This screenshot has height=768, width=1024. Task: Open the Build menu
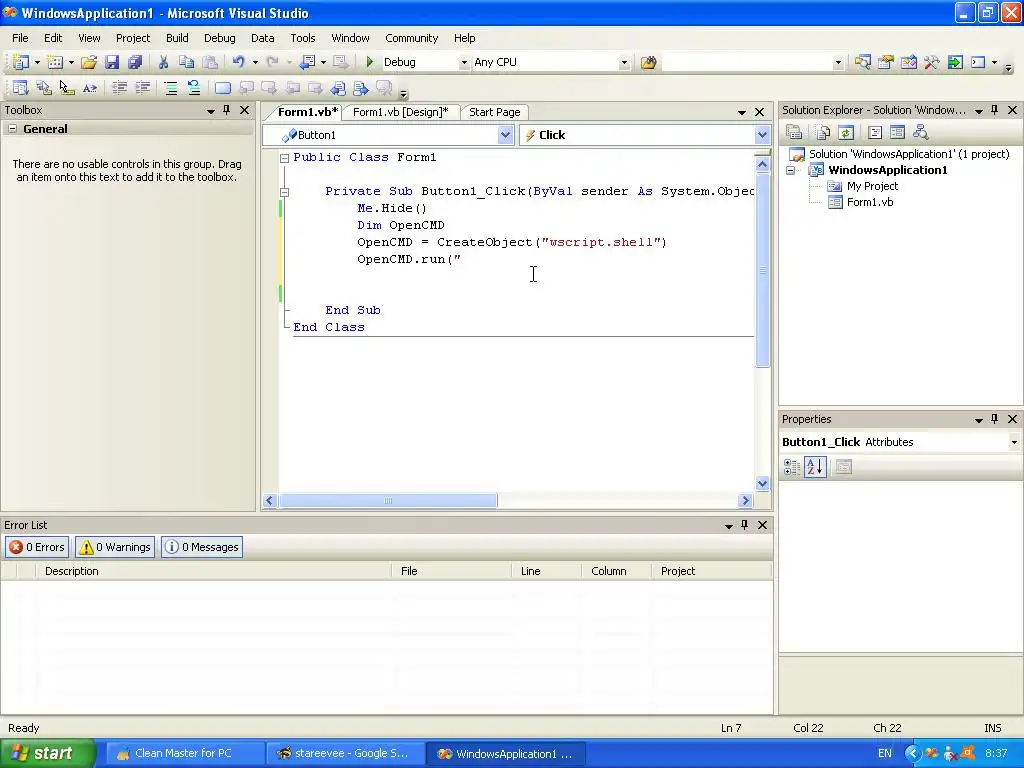[177, 38]
